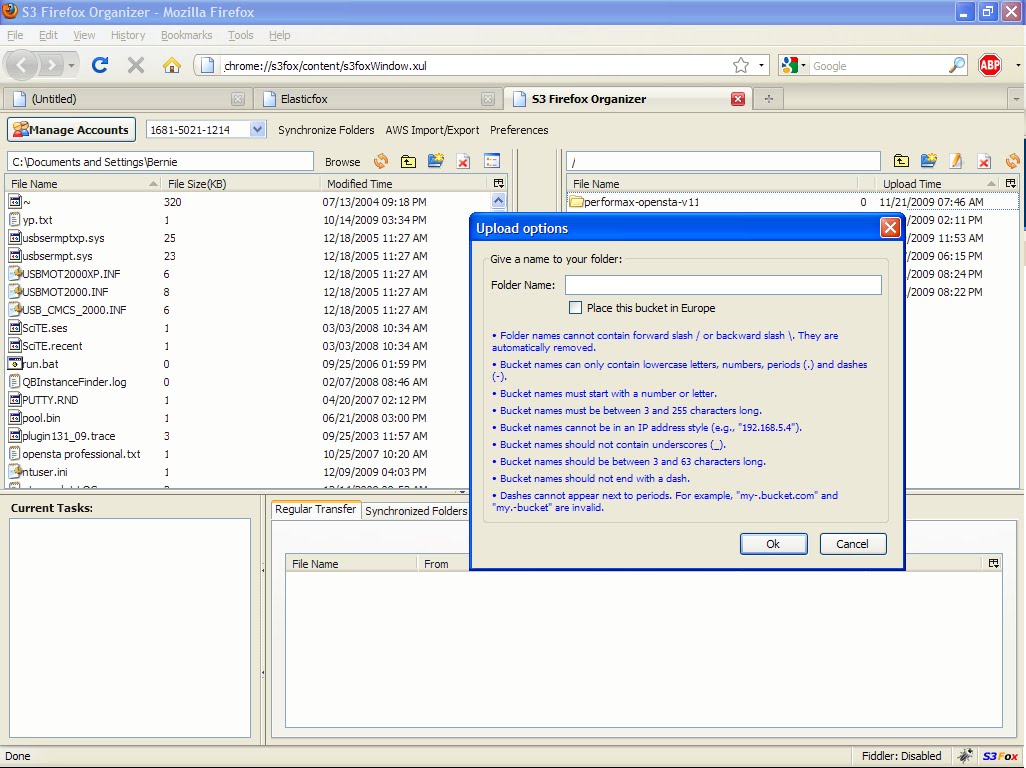Open the account selector dropdown
This screenshot has height=768, width=1026.
pyautogui.click(x=258, y=129)
